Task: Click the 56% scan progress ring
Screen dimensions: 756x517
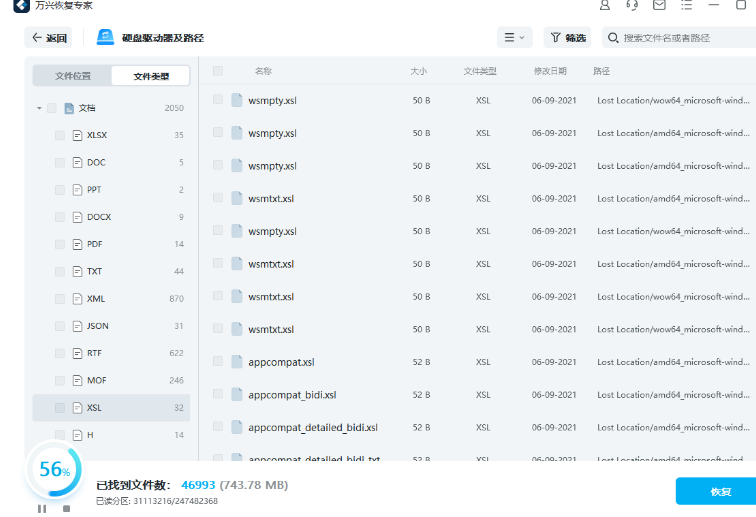Action: click(x=53, y=470)
